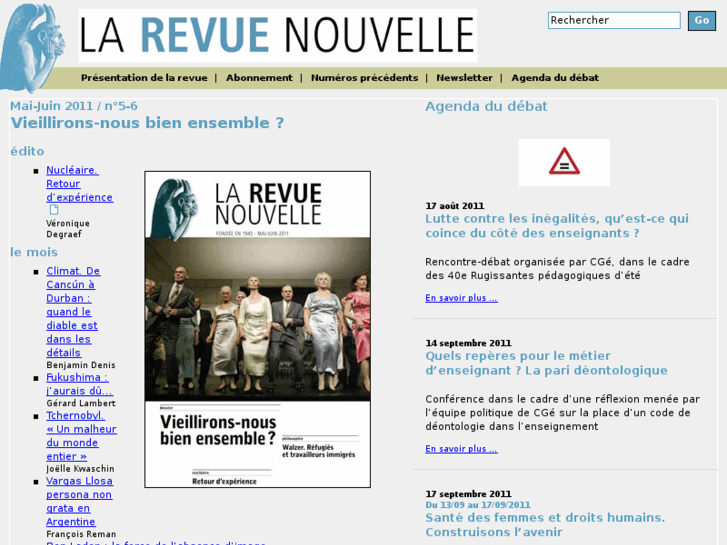Image resolution: width=727 pixels, height=545 pixels.
Task: Click the La Revue Nouvelle title banner
Action: tap(278, 35)
